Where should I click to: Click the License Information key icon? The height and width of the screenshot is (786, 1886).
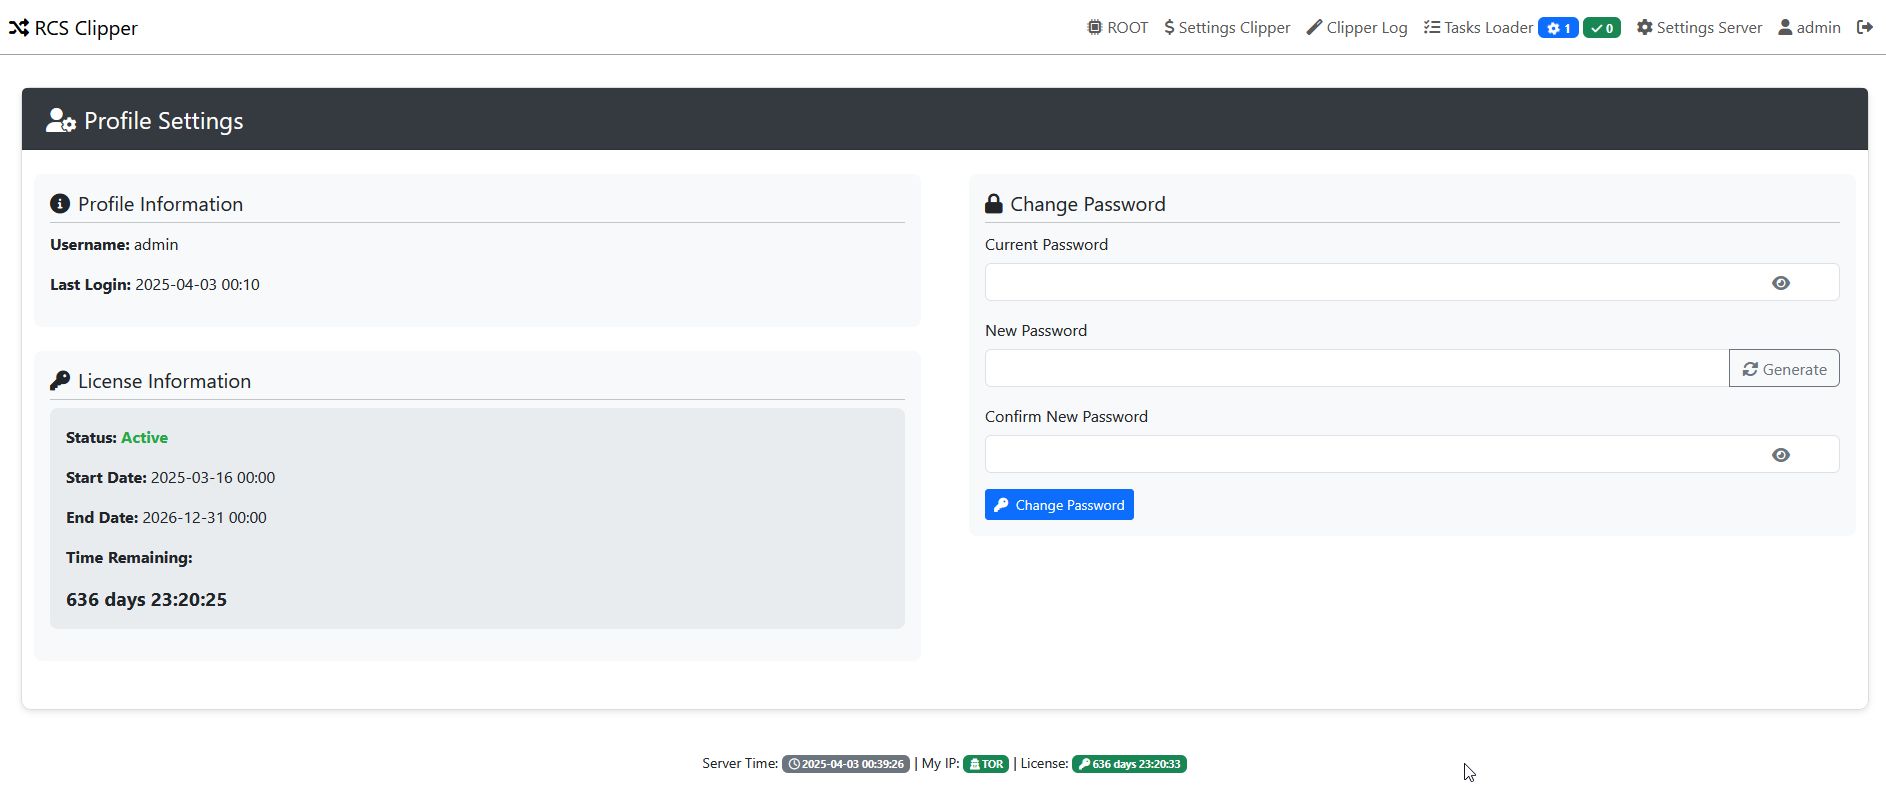(x=60, y=381)
